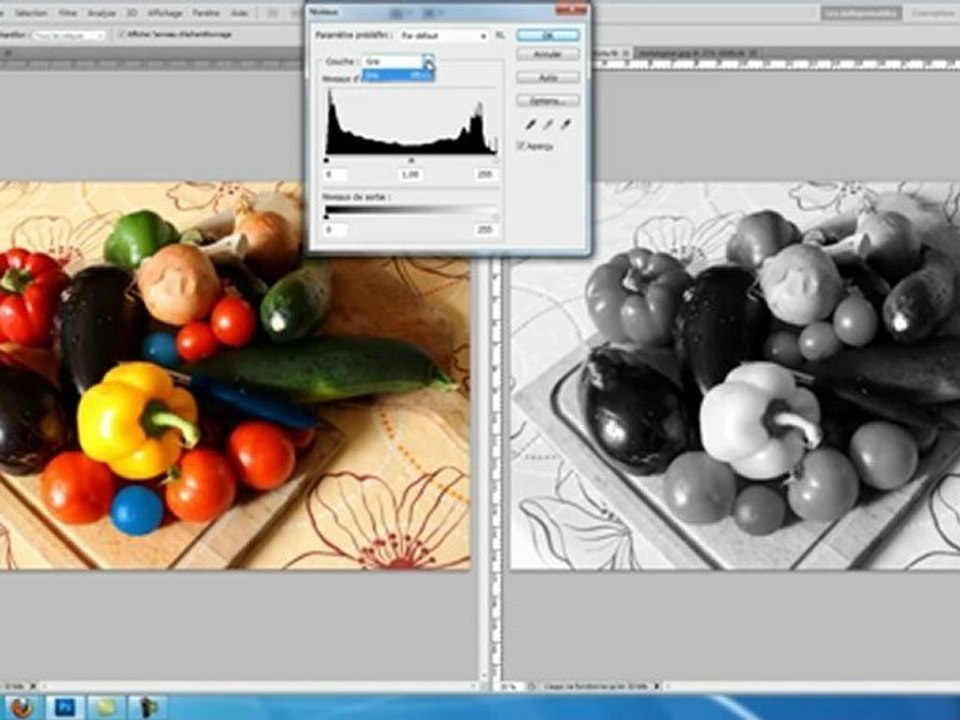Click the gamma input field showing 1,00
The image size is (960, 720).
[410, 174]
